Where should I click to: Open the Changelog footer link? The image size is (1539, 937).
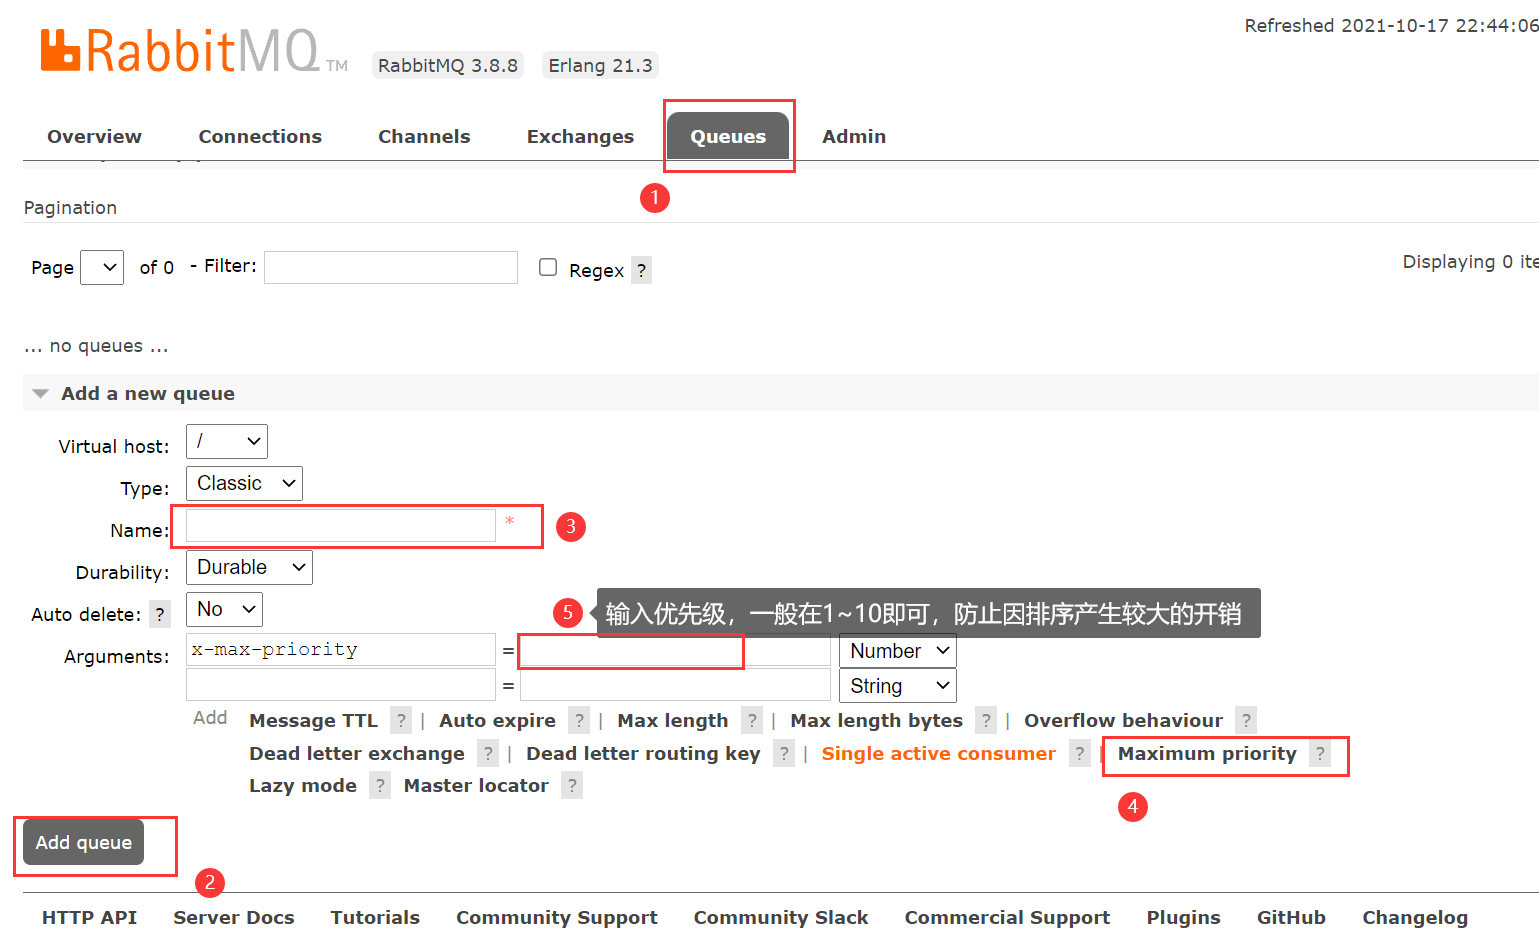1415,917
